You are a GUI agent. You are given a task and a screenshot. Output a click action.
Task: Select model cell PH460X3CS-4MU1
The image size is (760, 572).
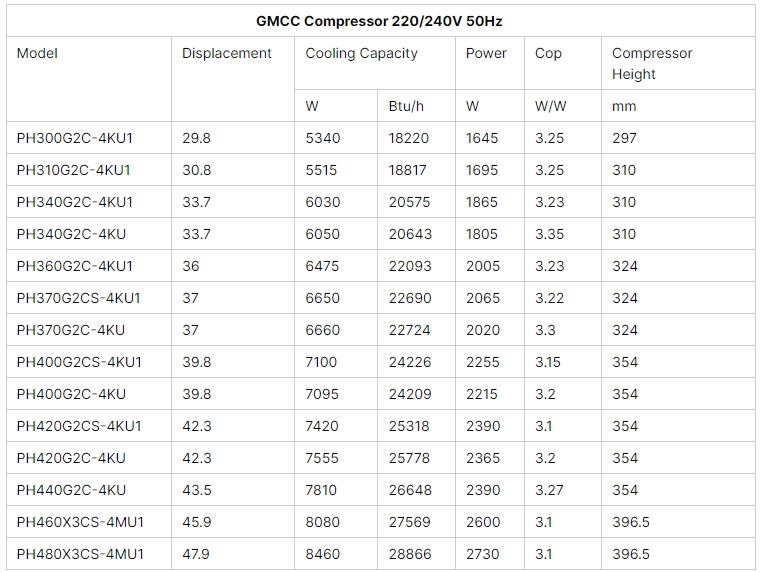80,522
